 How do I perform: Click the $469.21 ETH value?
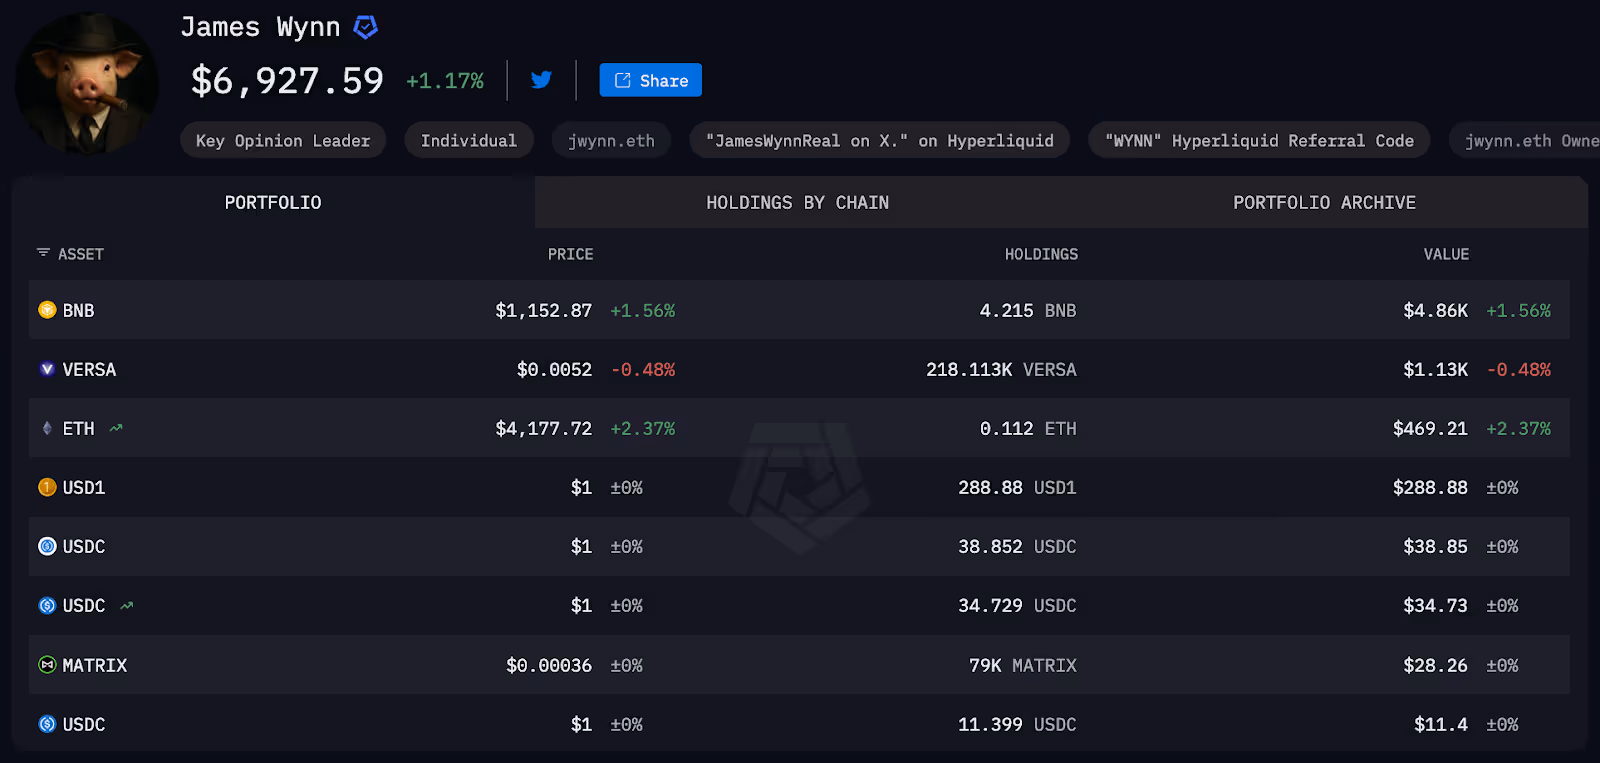click(x=1430, y=428)
